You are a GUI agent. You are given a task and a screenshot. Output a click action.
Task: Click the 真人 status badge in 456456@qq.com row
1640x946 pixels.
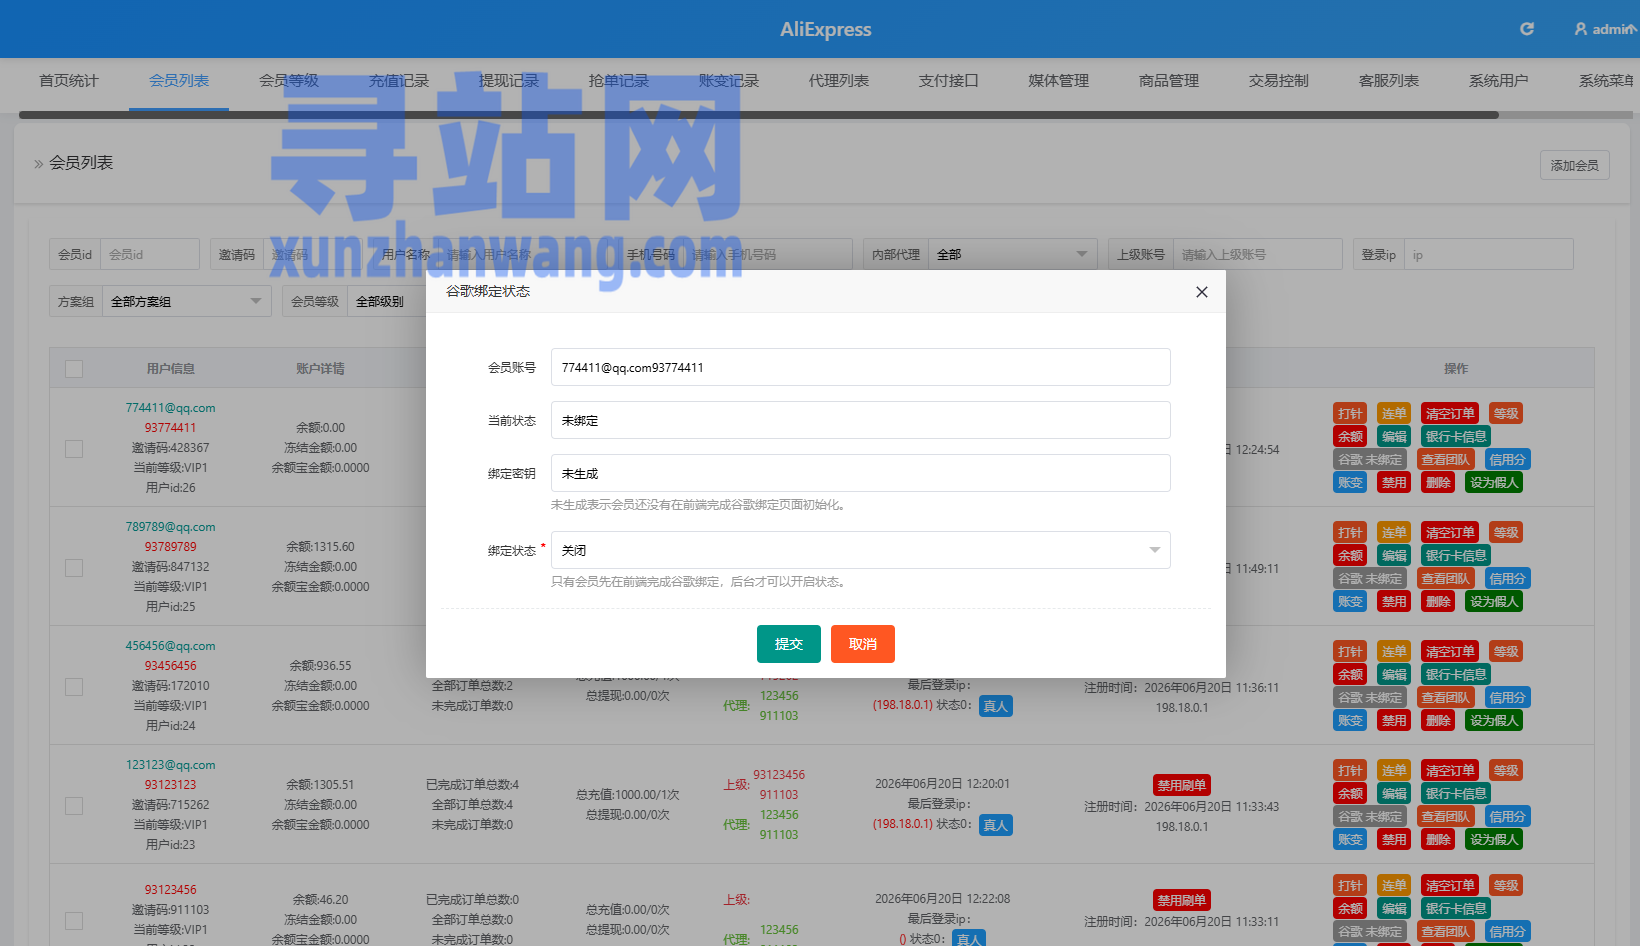pyautogui.click(x=995, y=706)
